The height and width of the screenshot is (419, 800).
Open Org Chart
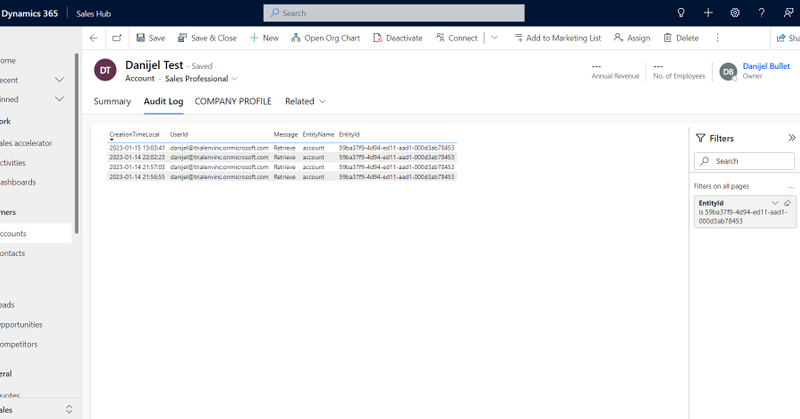[x=325, y=38]
